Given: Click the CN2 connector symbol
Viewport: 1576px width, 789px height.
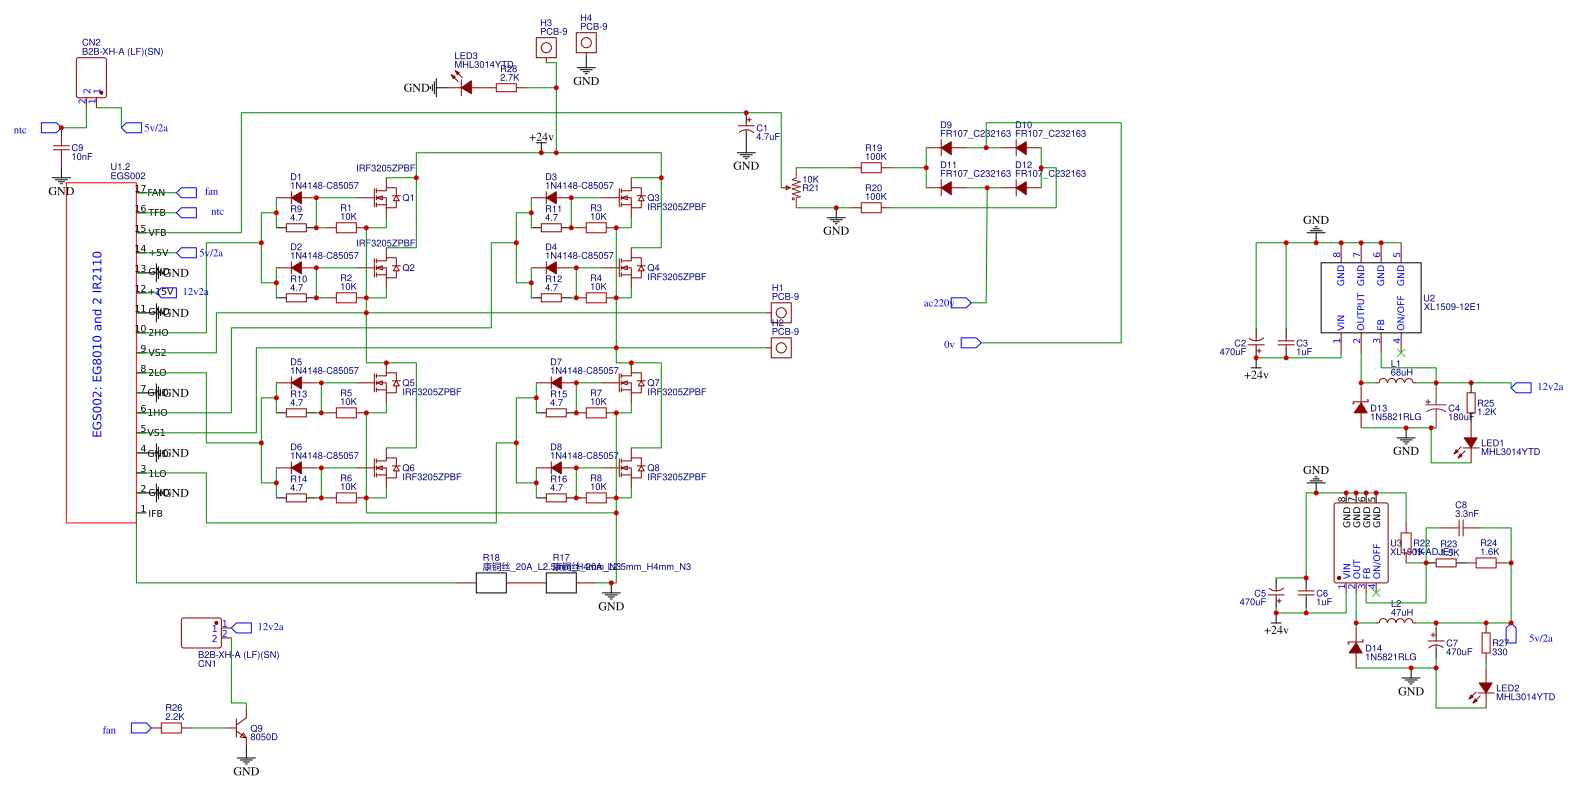Looking at the screenshot, I should 91,77.
